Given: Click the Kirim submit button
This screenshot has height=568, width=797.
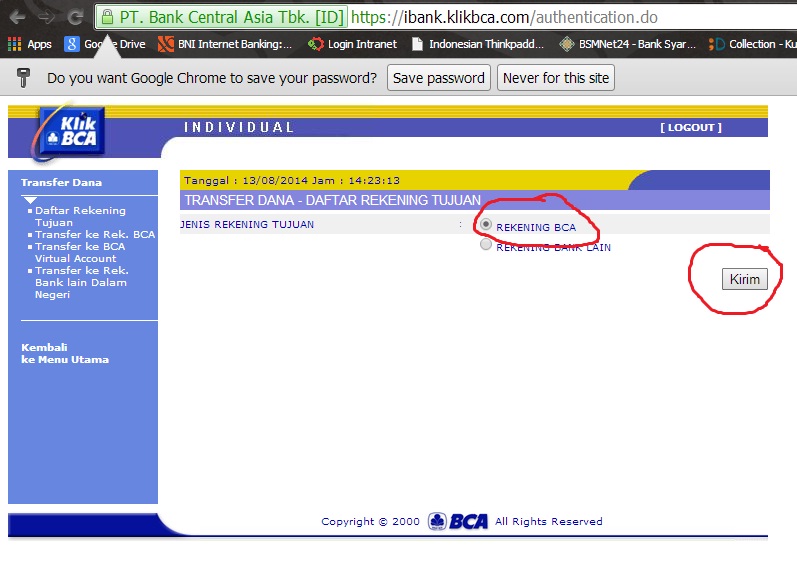Looking at the screenshot, I should (x=745, y=279).
